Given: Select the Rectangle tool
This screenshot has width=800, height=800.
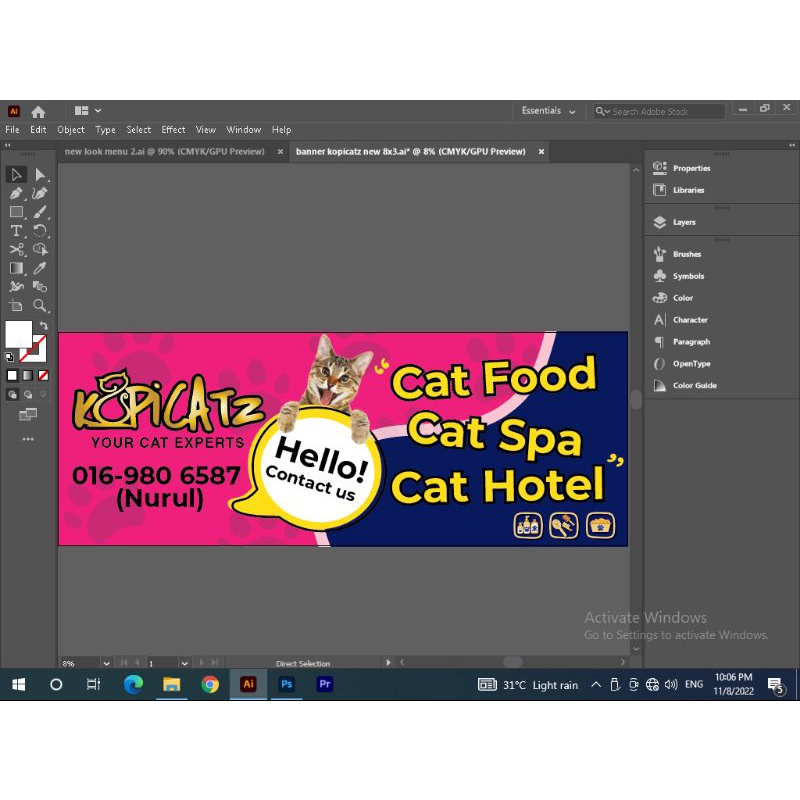Looking at the screenshot, I should (x=16, y=212).
